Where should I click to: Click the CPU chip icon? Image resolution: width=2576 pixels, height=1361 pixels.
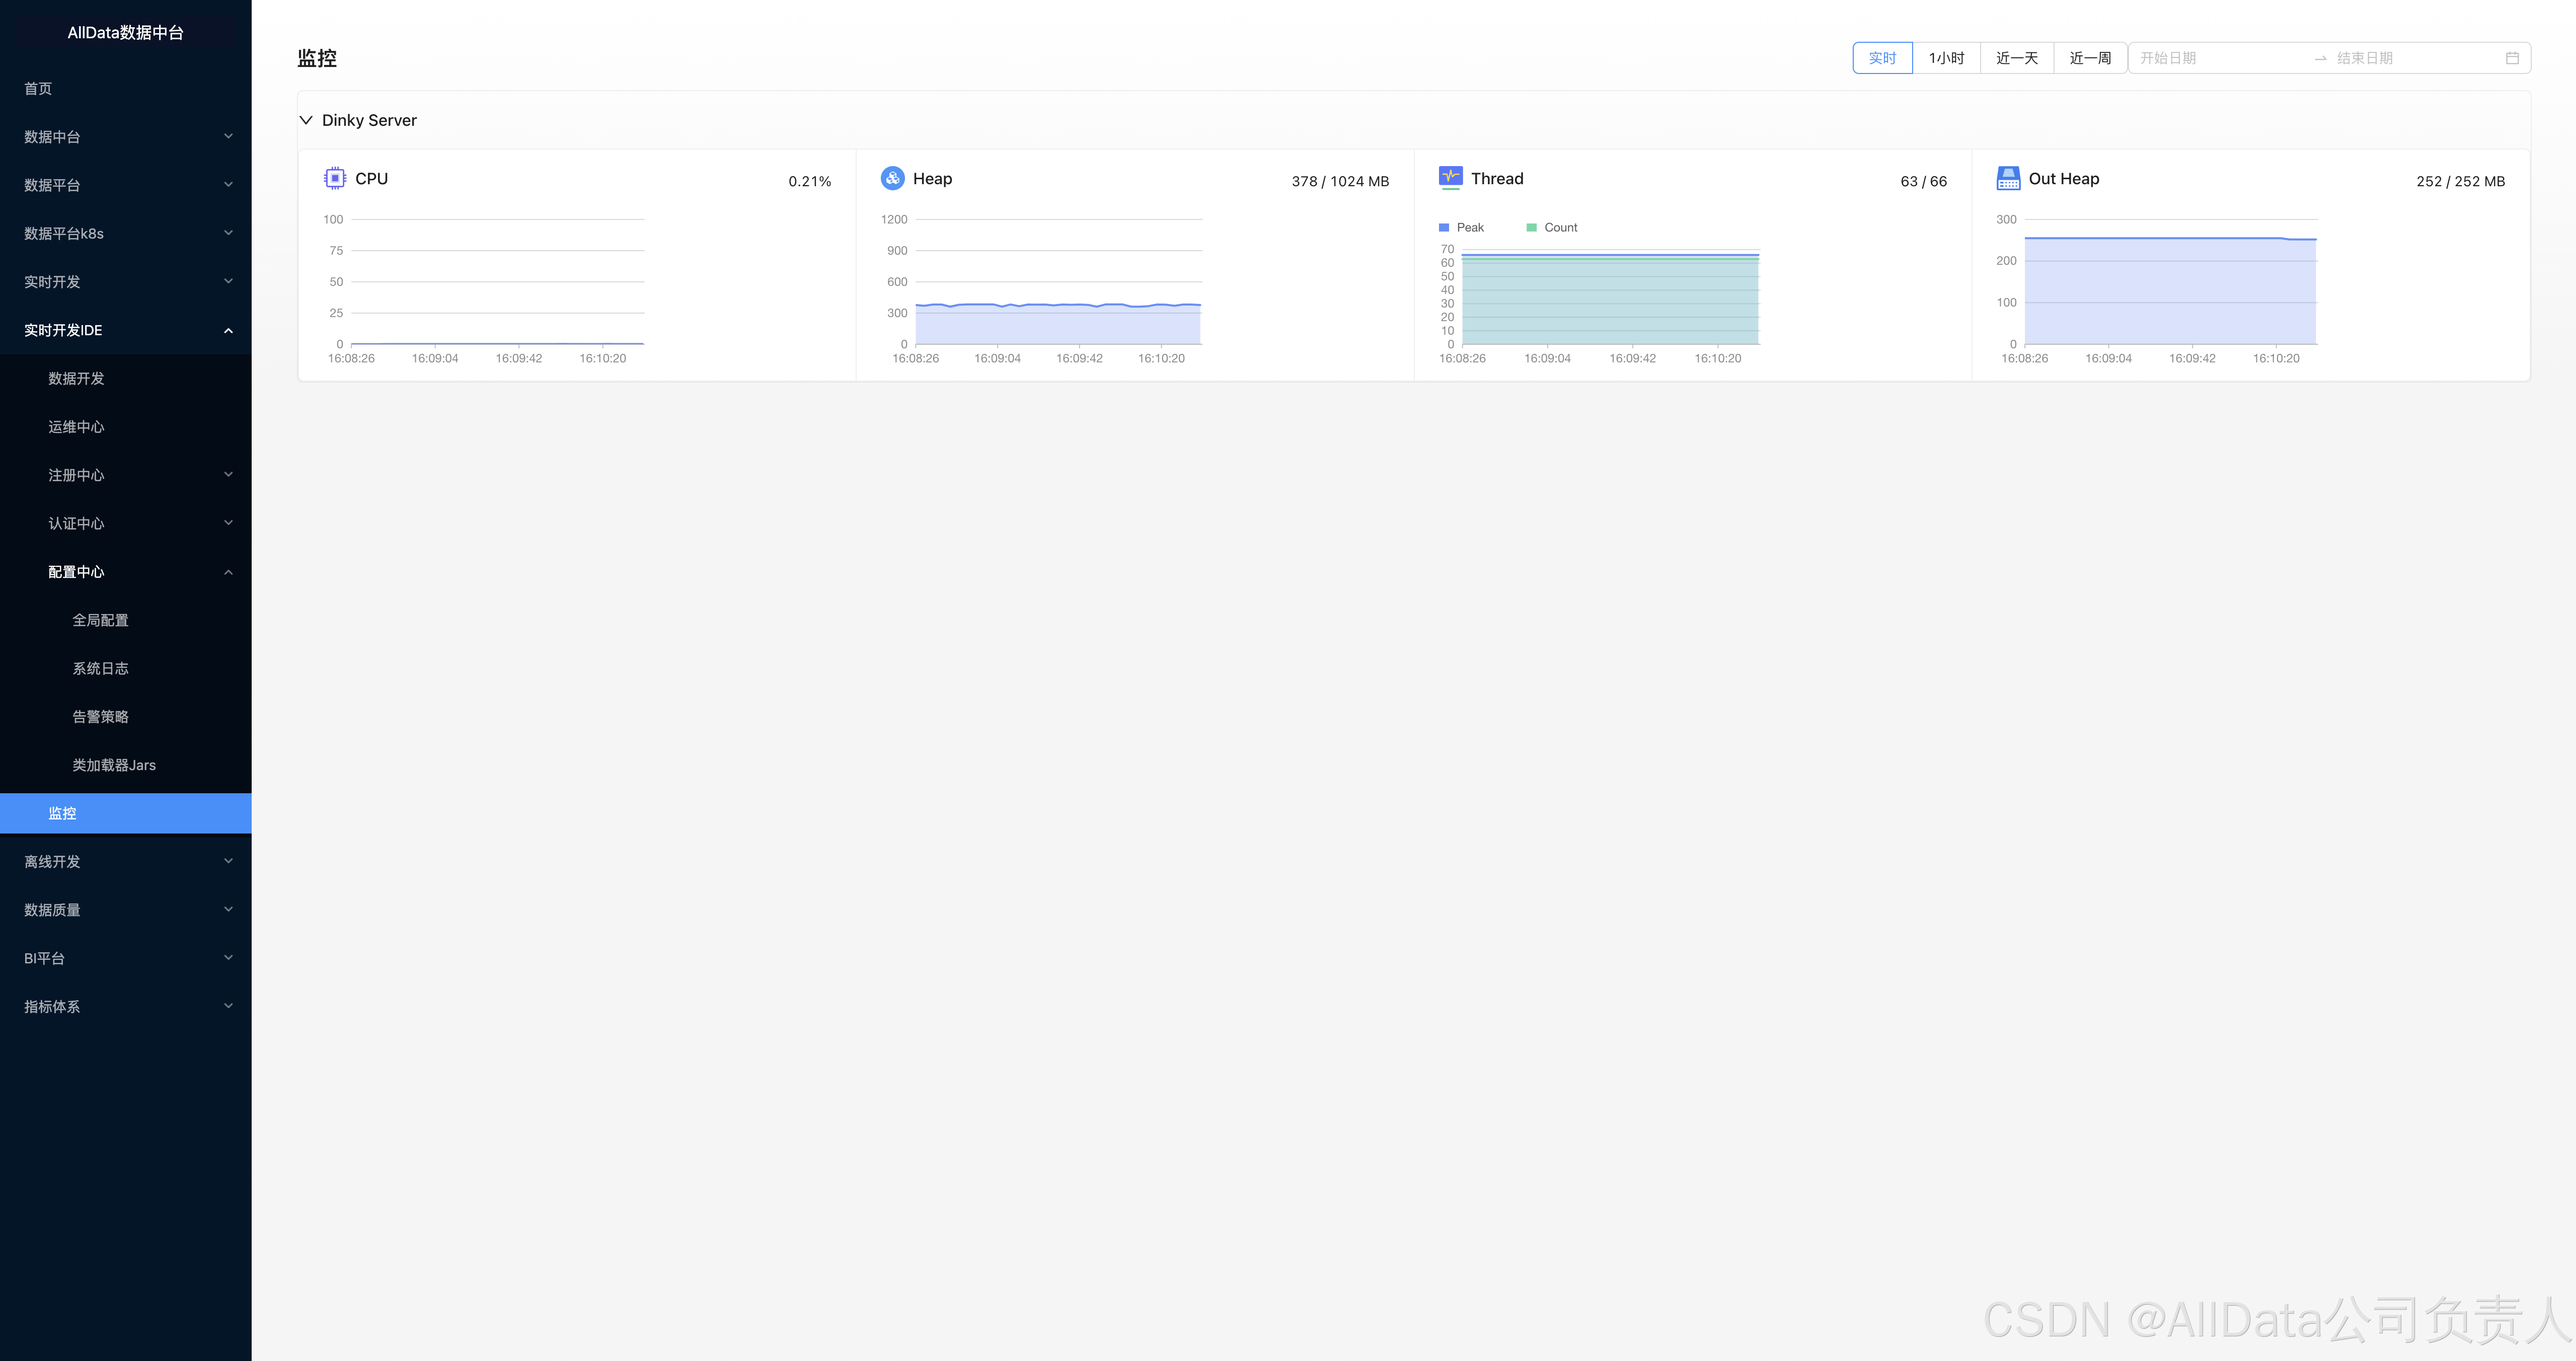pyautogui.click(x=335, y=178)
